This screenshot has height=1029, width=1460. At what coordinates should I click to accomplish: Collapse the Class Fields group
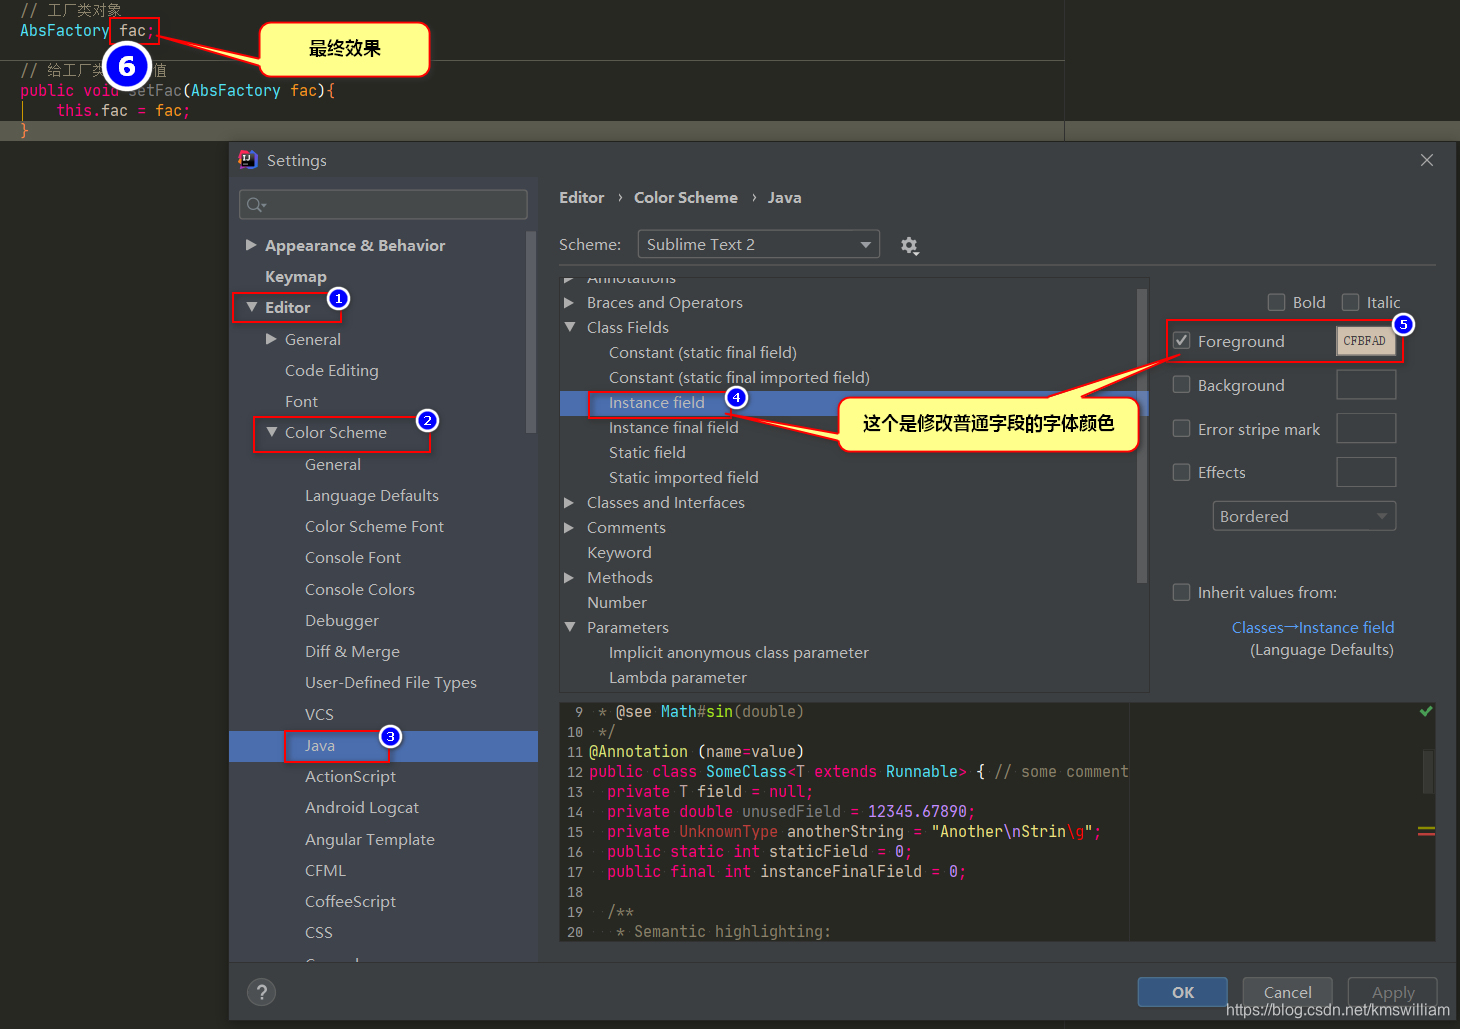tap(569, 327)
